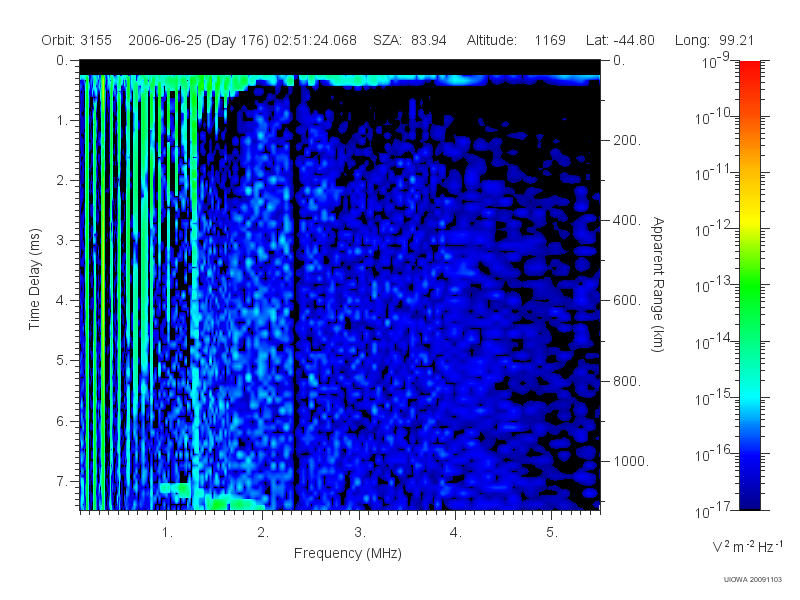Click the dark vertical gap near 2.3 MHz
Screen dimensions: 800x600
pos(295,293)
